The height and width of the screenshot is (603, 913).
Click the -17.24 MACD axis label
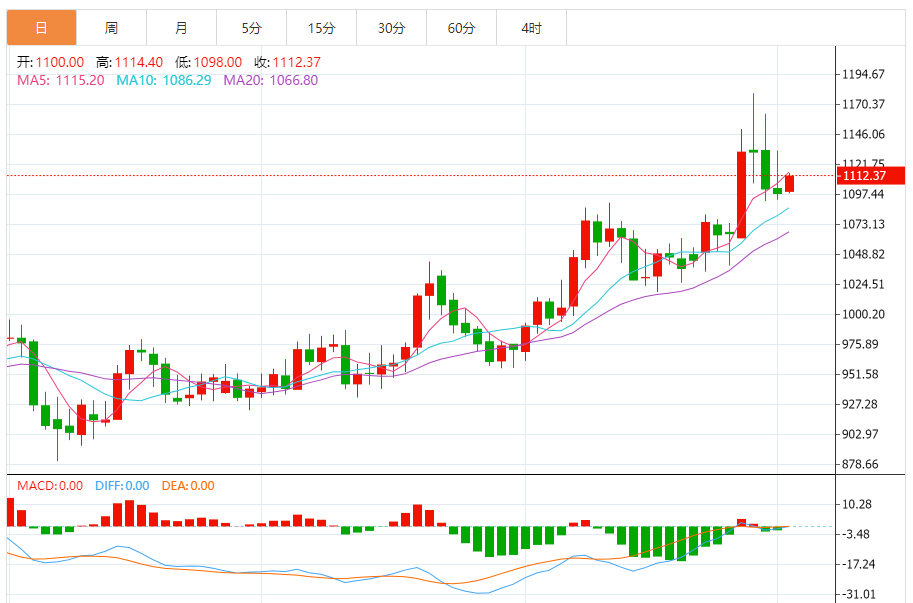click(x=859, y=564)
